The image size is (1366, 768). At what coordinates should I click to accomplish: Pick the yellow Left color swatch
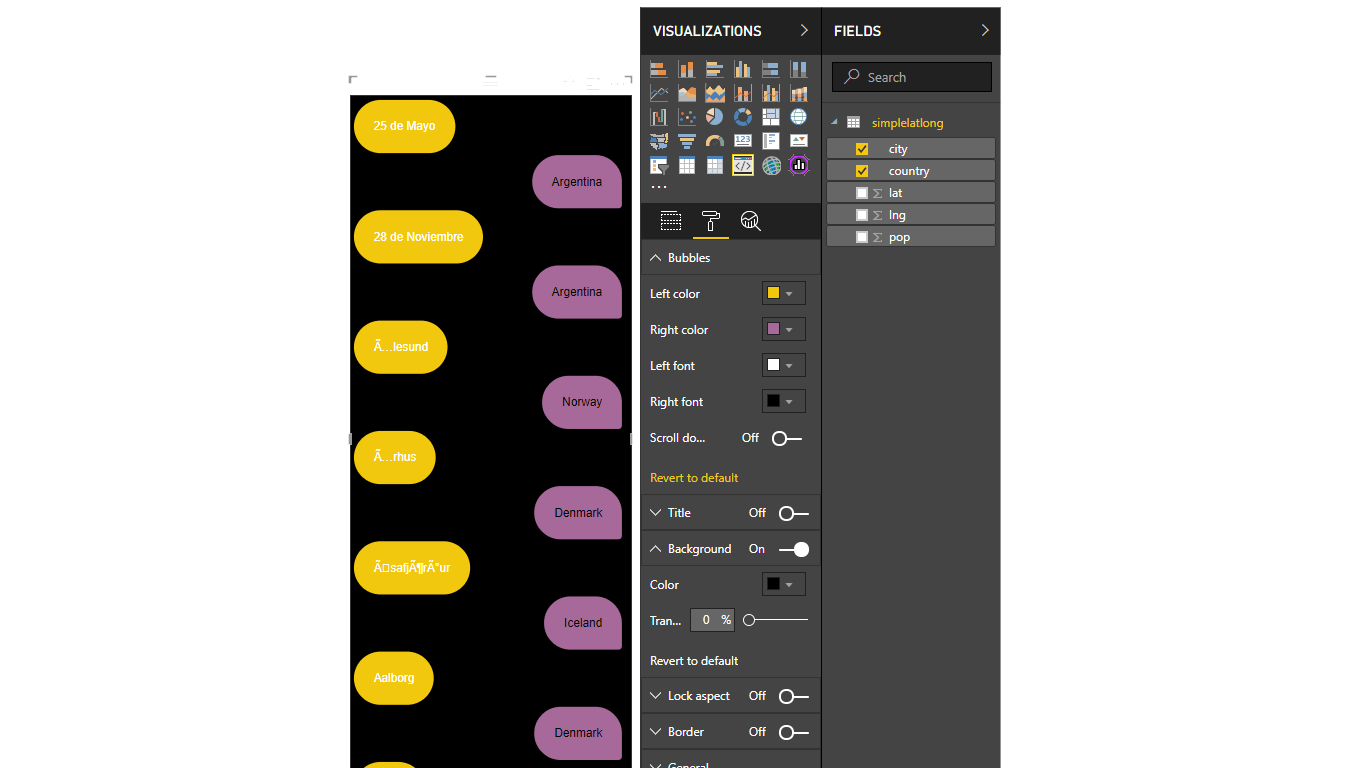(773, 294)
